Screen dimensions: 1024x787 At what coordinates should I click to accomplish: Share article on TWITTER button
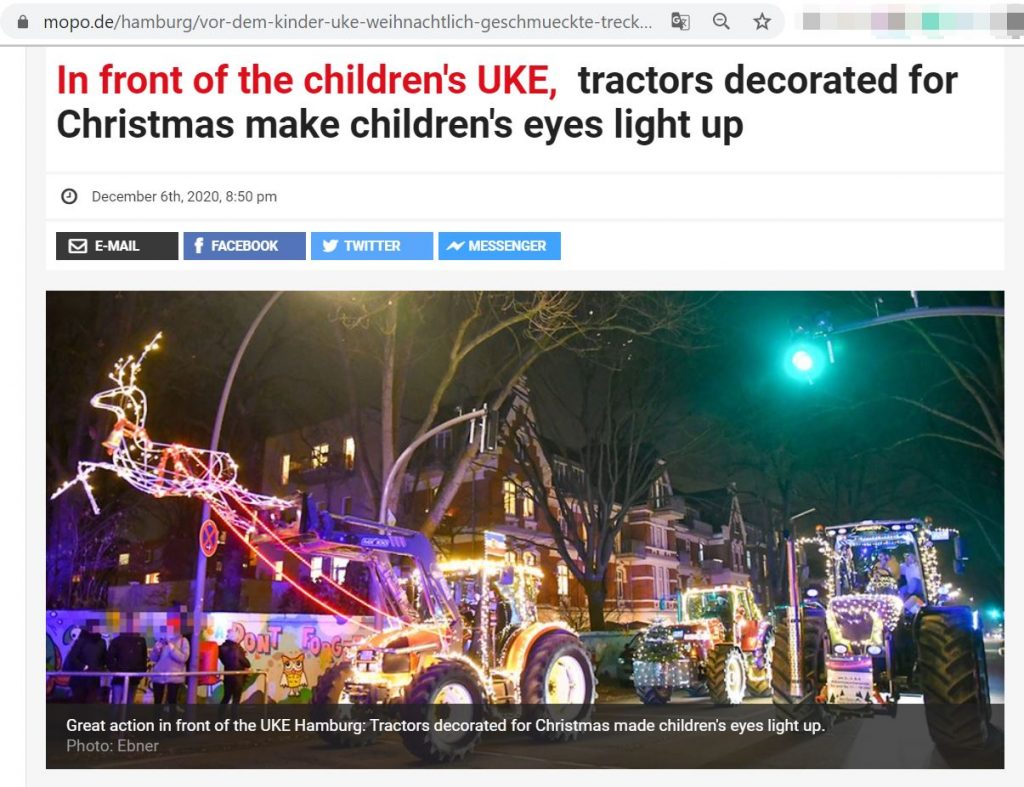(372, 246)
